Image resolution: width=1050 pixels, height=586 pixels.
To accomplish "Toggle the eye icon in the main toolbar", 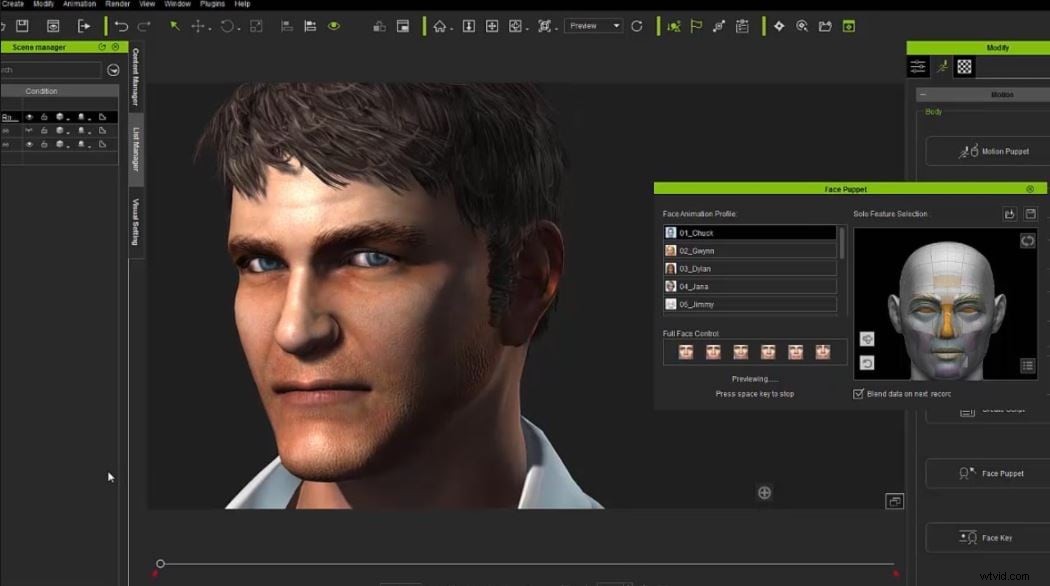I will point(334,27).
